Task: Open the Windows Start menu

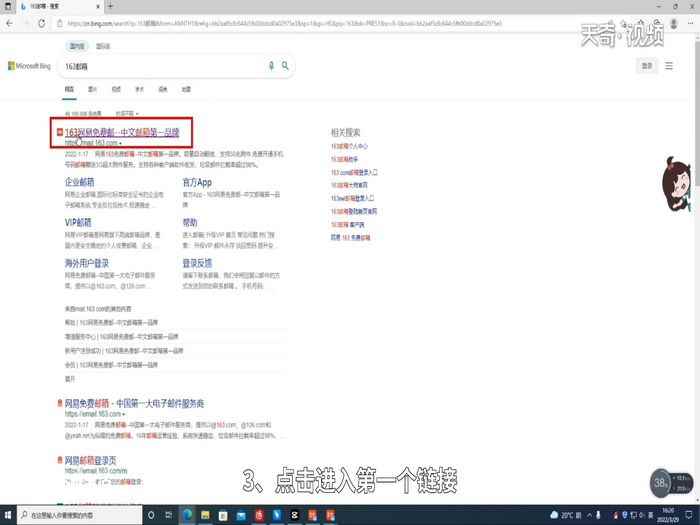Action: 8,515
